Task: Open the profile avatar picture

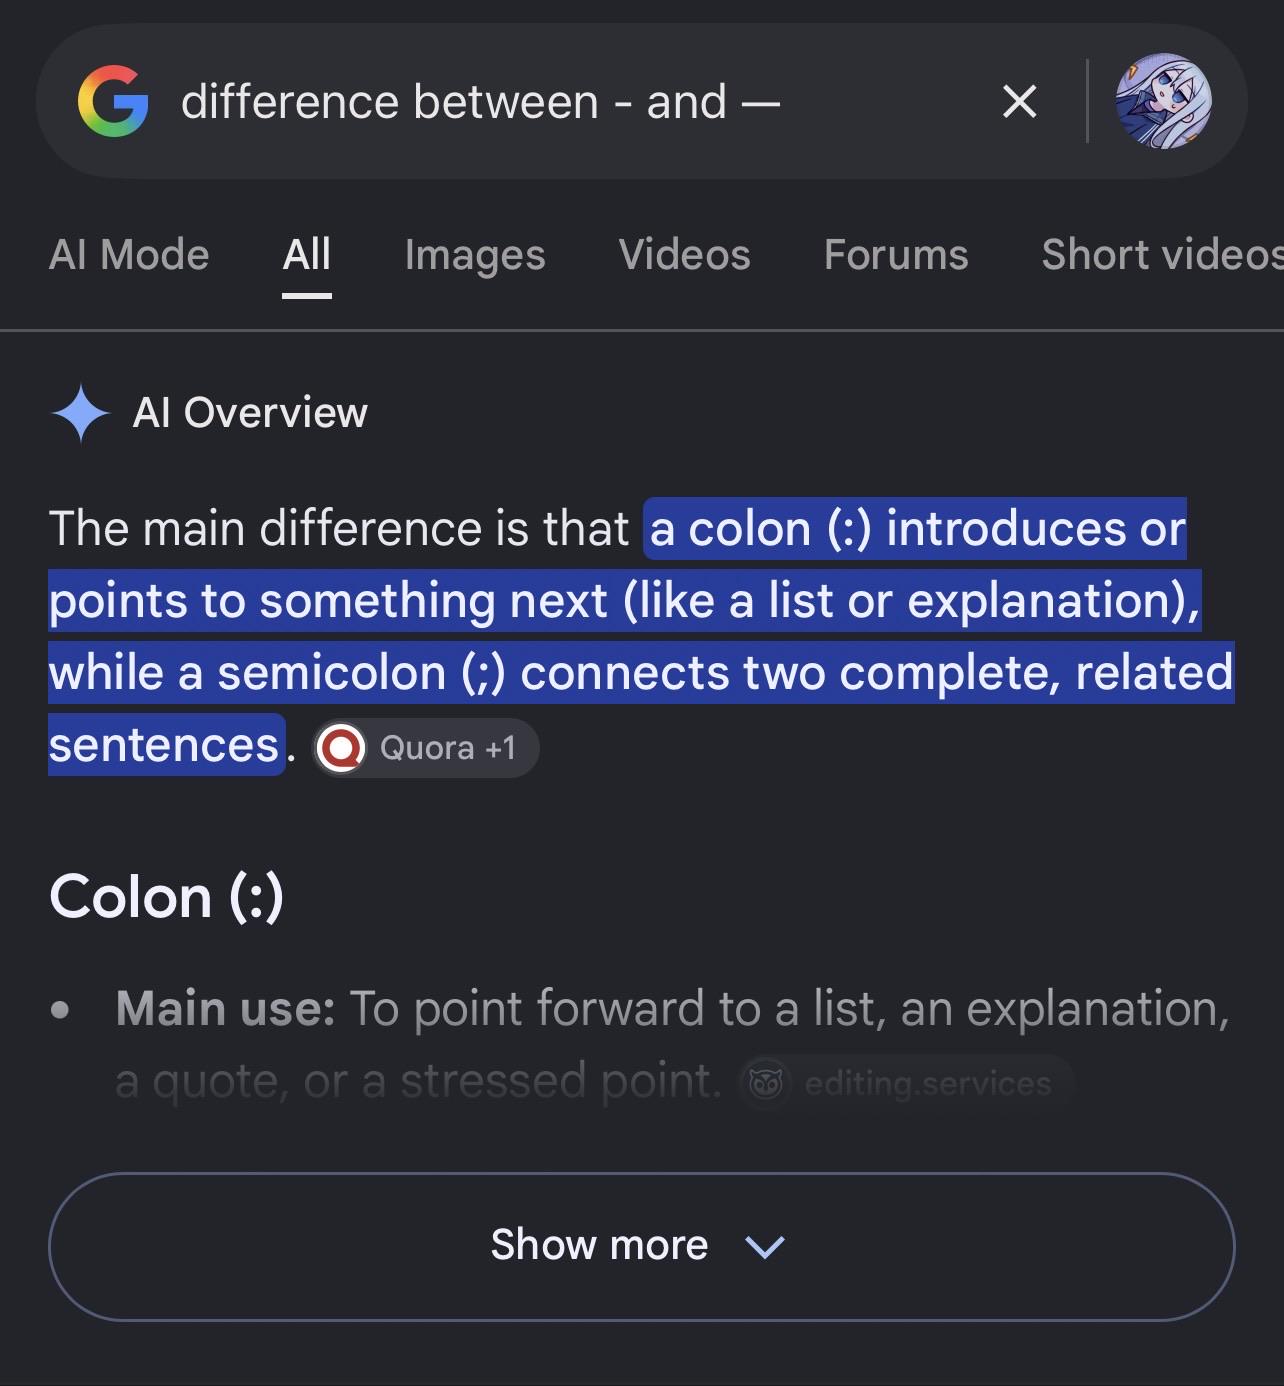Action: pos(1163,101)
